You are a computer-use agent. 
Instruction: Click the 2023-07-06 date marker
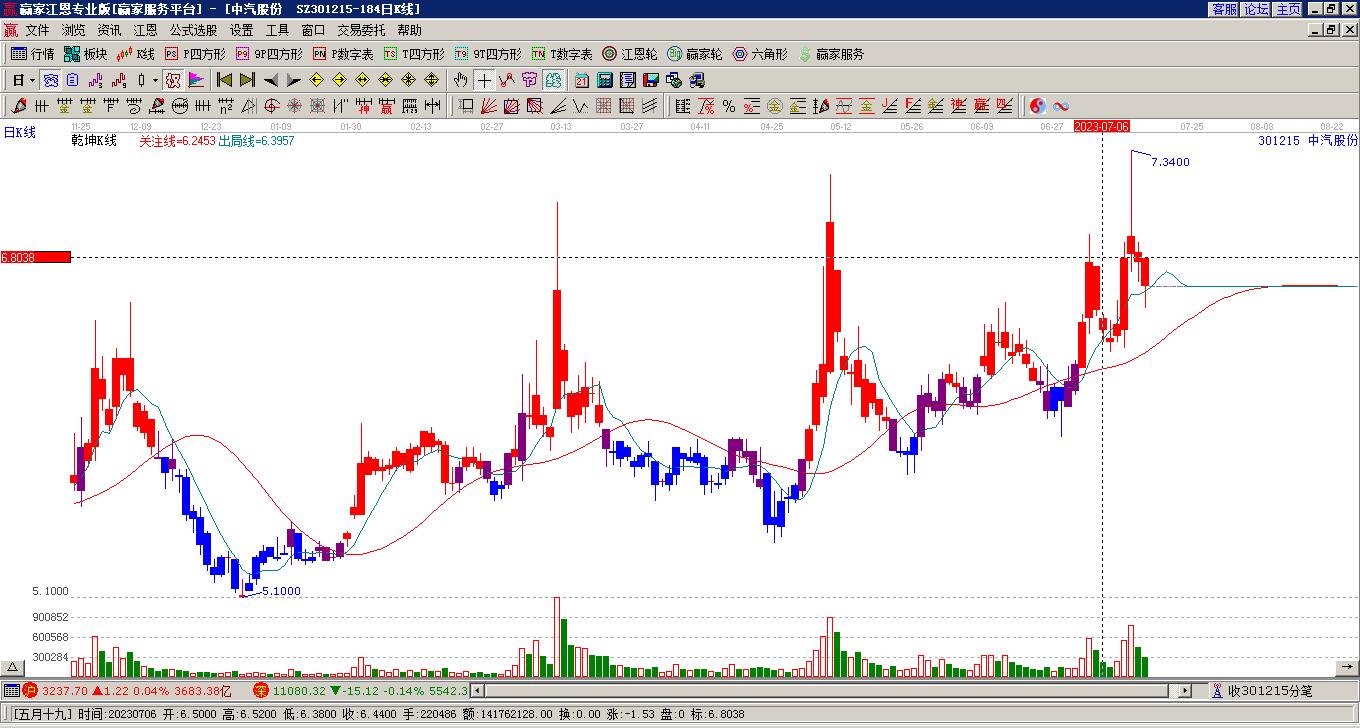1102,126
